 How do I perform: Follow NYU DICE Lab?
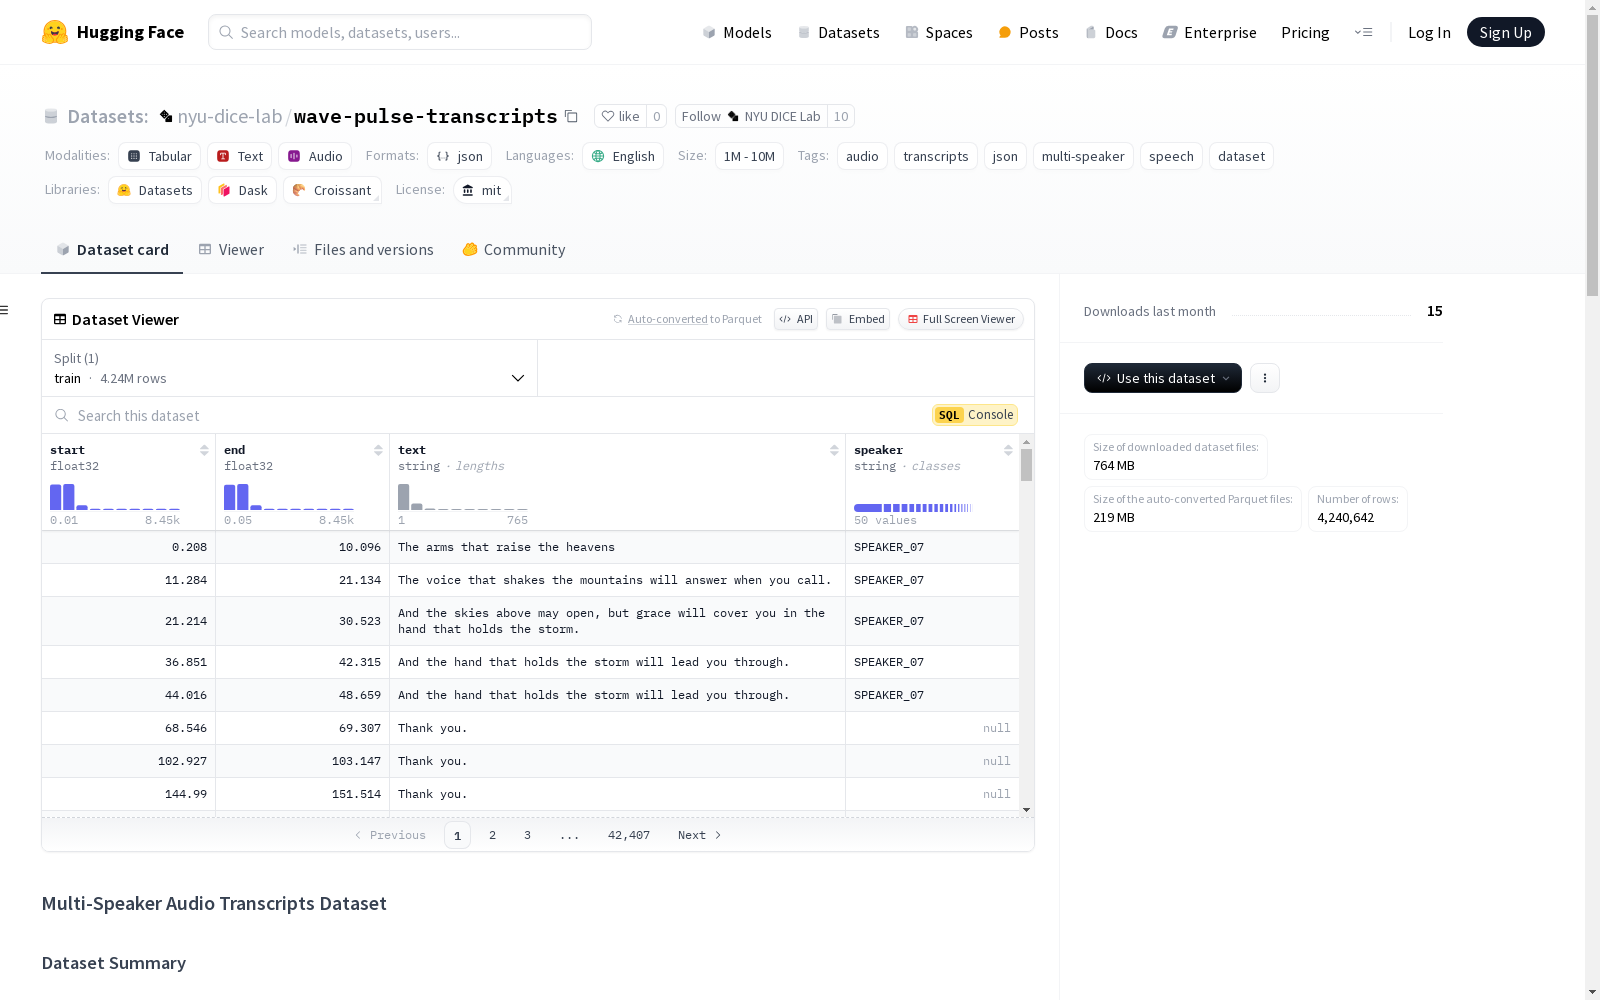click(751, 116)
